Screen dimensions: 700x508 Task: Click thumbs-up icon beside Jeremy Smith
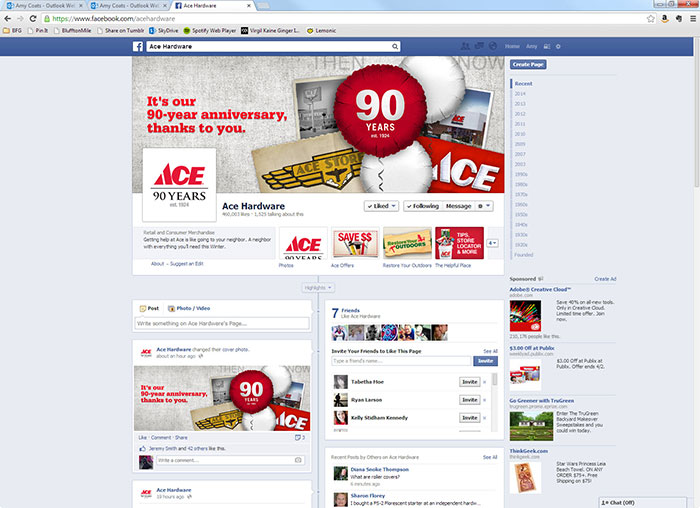142,448
